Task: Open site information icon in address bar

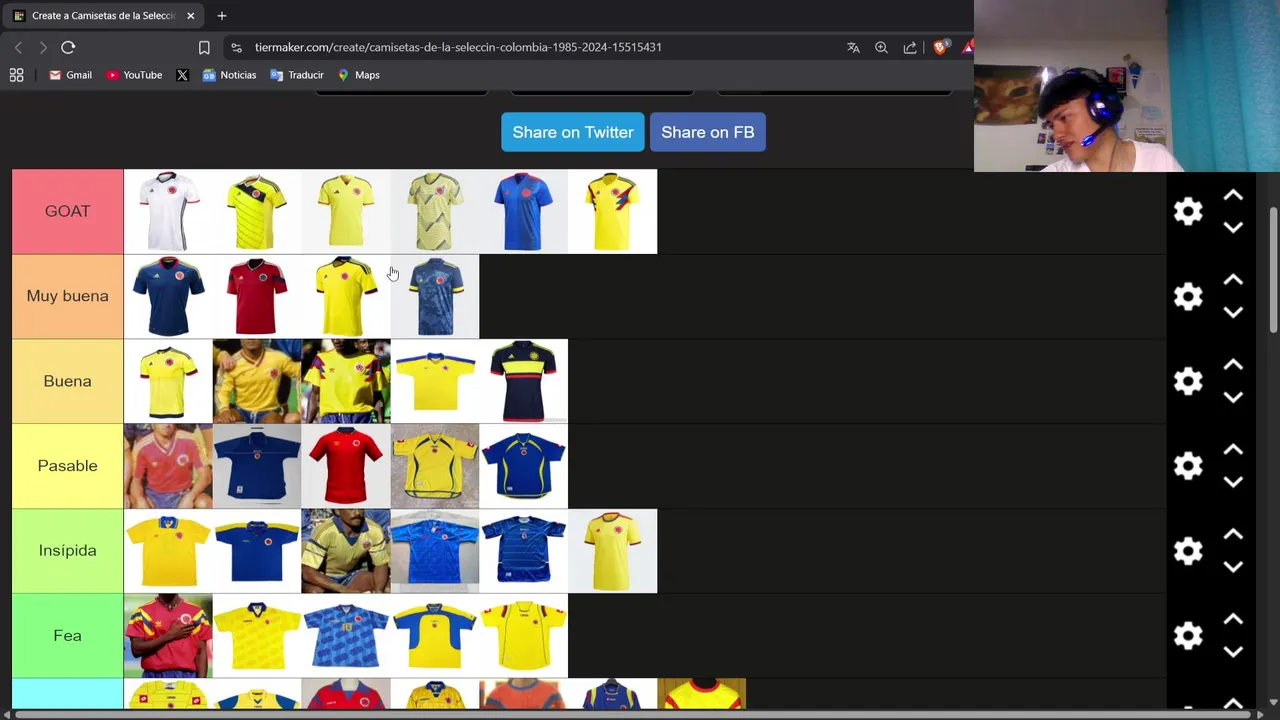Action: 236,47
